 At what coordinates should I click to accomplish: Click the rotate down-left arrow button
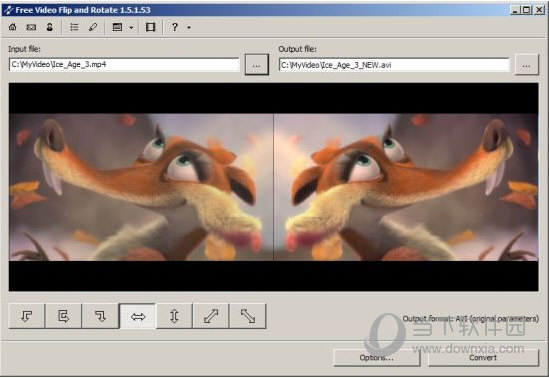click(27, 316)
